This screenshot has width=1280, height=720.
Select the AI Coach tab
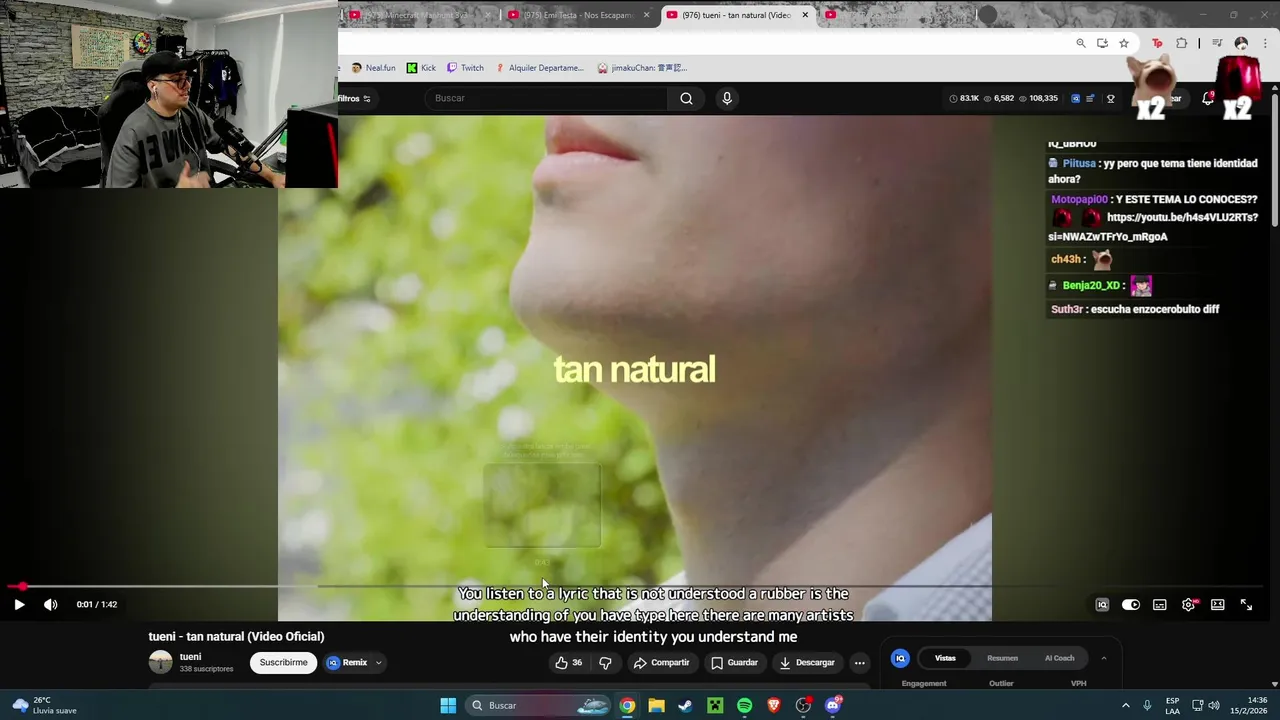(1059, 658)
